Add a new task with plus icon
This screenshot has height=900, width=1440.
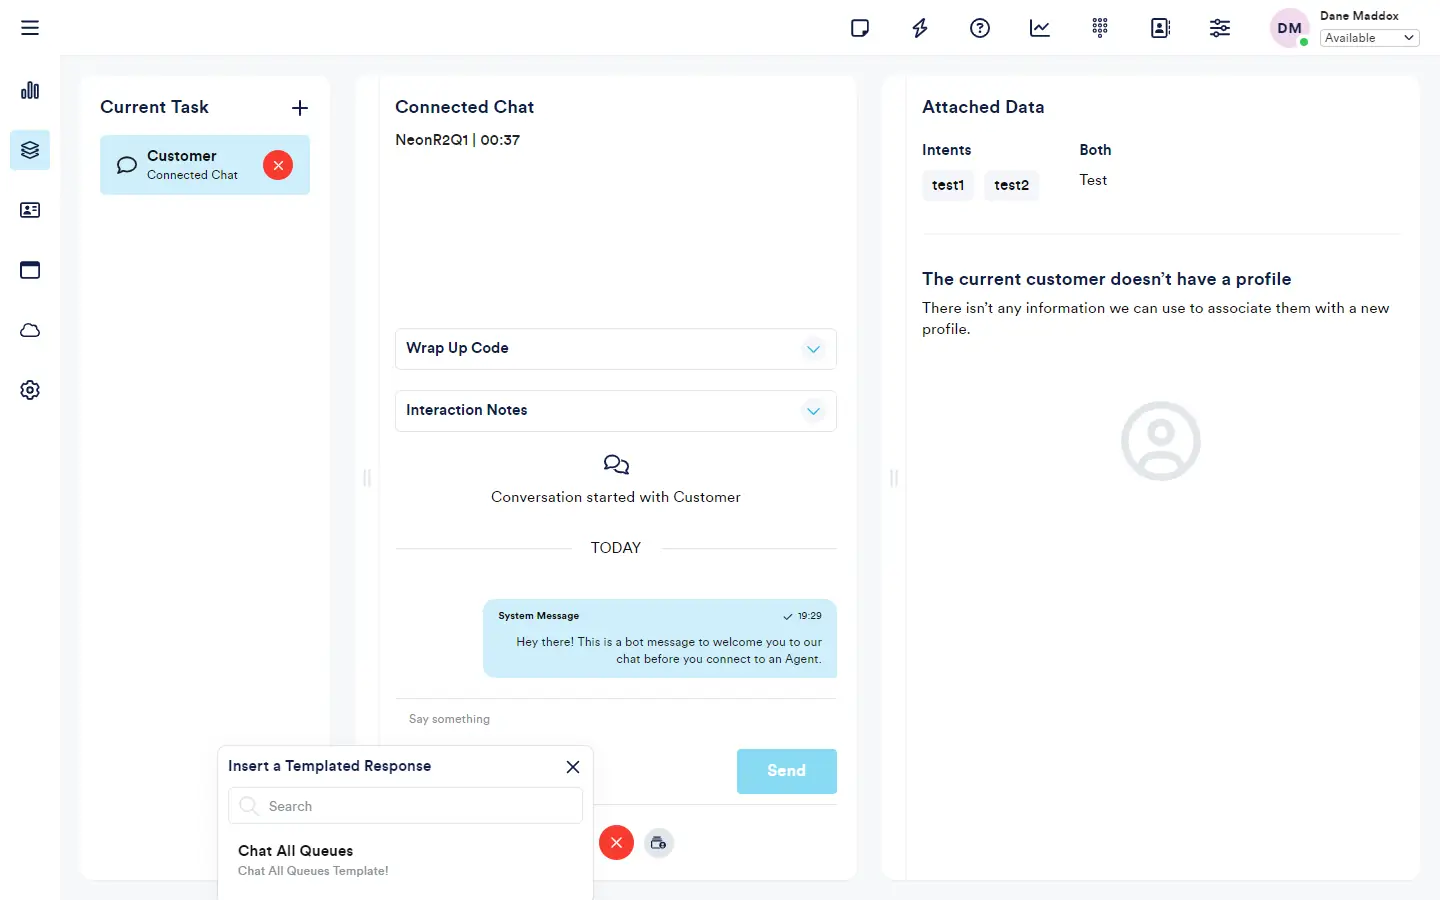click(x=300, y=108)
